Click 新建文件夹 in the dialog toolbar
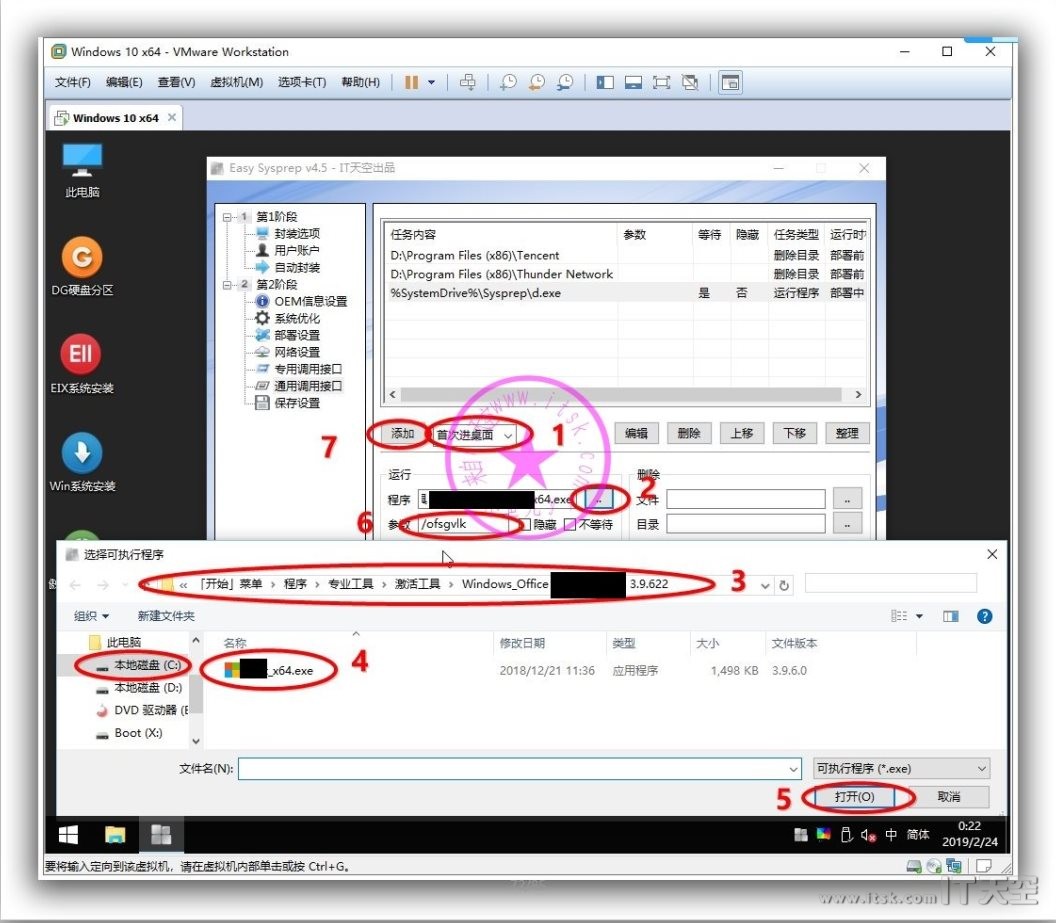 coord(166,616)
